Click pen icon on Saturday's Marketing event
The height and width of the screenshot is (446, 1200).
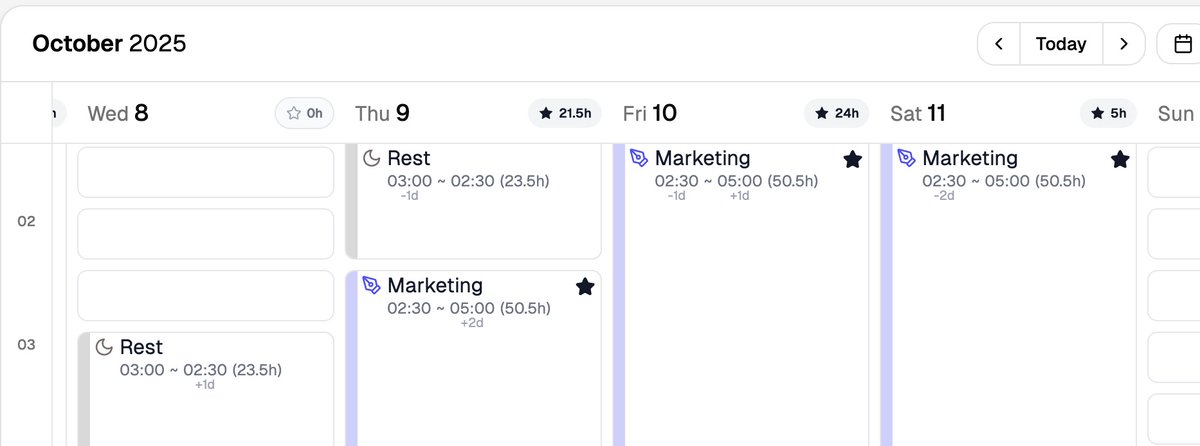[x=906, y=158]
